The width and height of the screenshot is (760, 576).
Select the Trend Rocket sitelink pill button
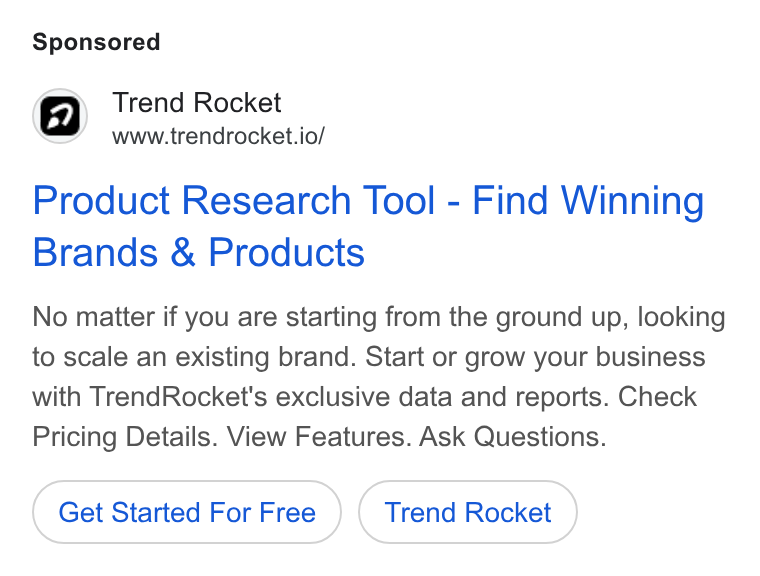tap(468, 512)
